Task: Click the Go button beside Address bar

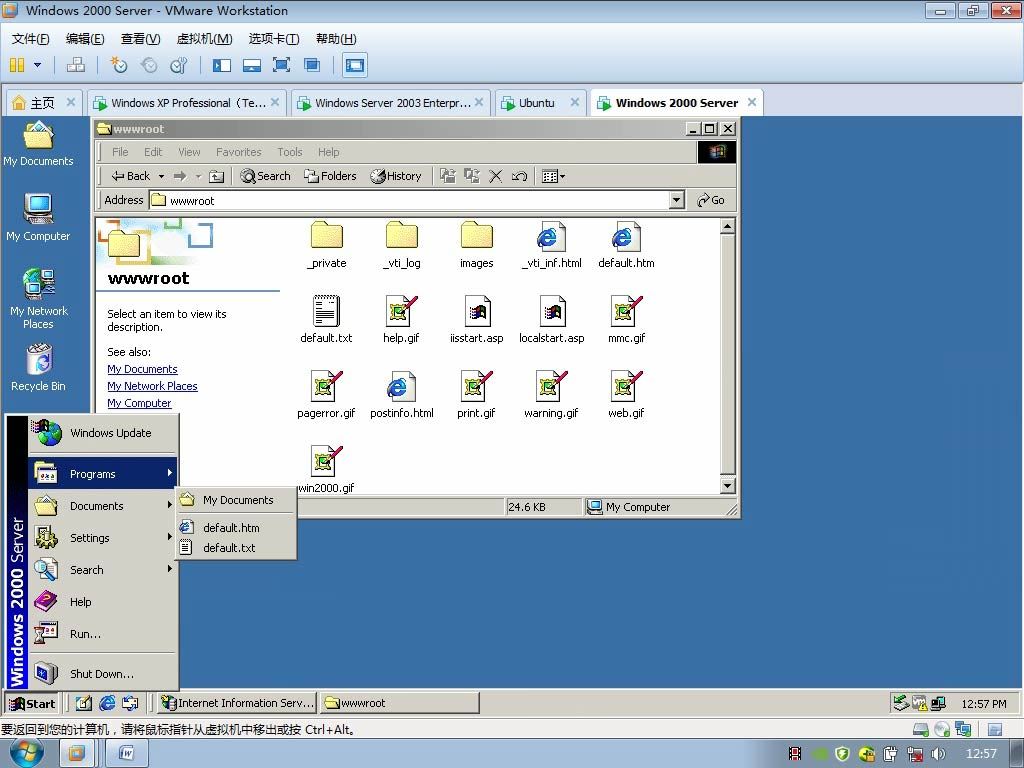Action: 711,200
